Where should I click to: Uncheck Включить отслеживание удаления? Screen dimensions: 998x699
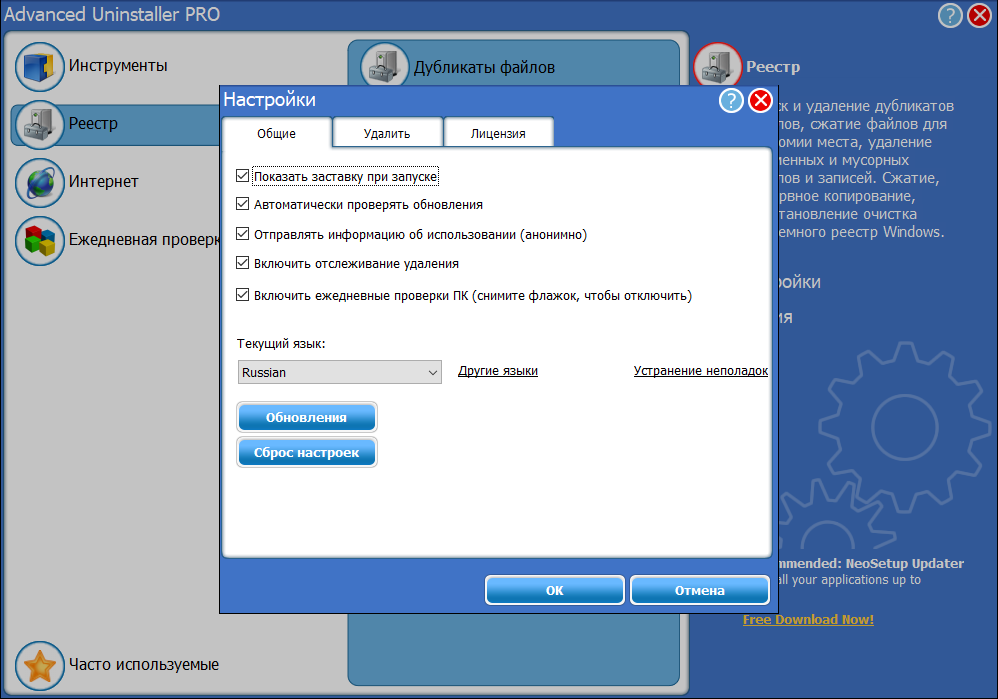point(242,264)
